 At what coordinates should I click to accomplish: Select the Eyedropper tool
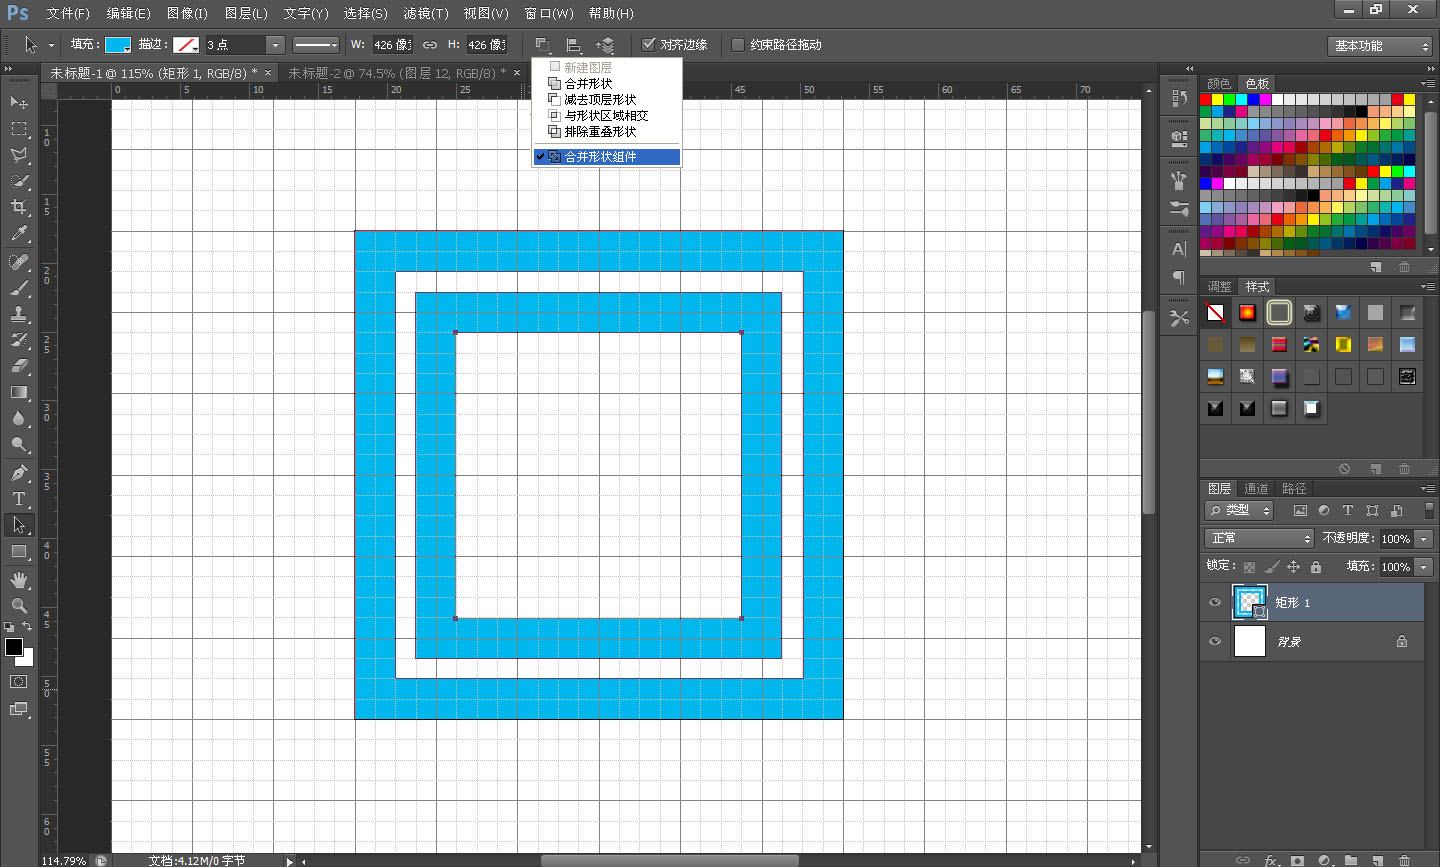(19, 234)
